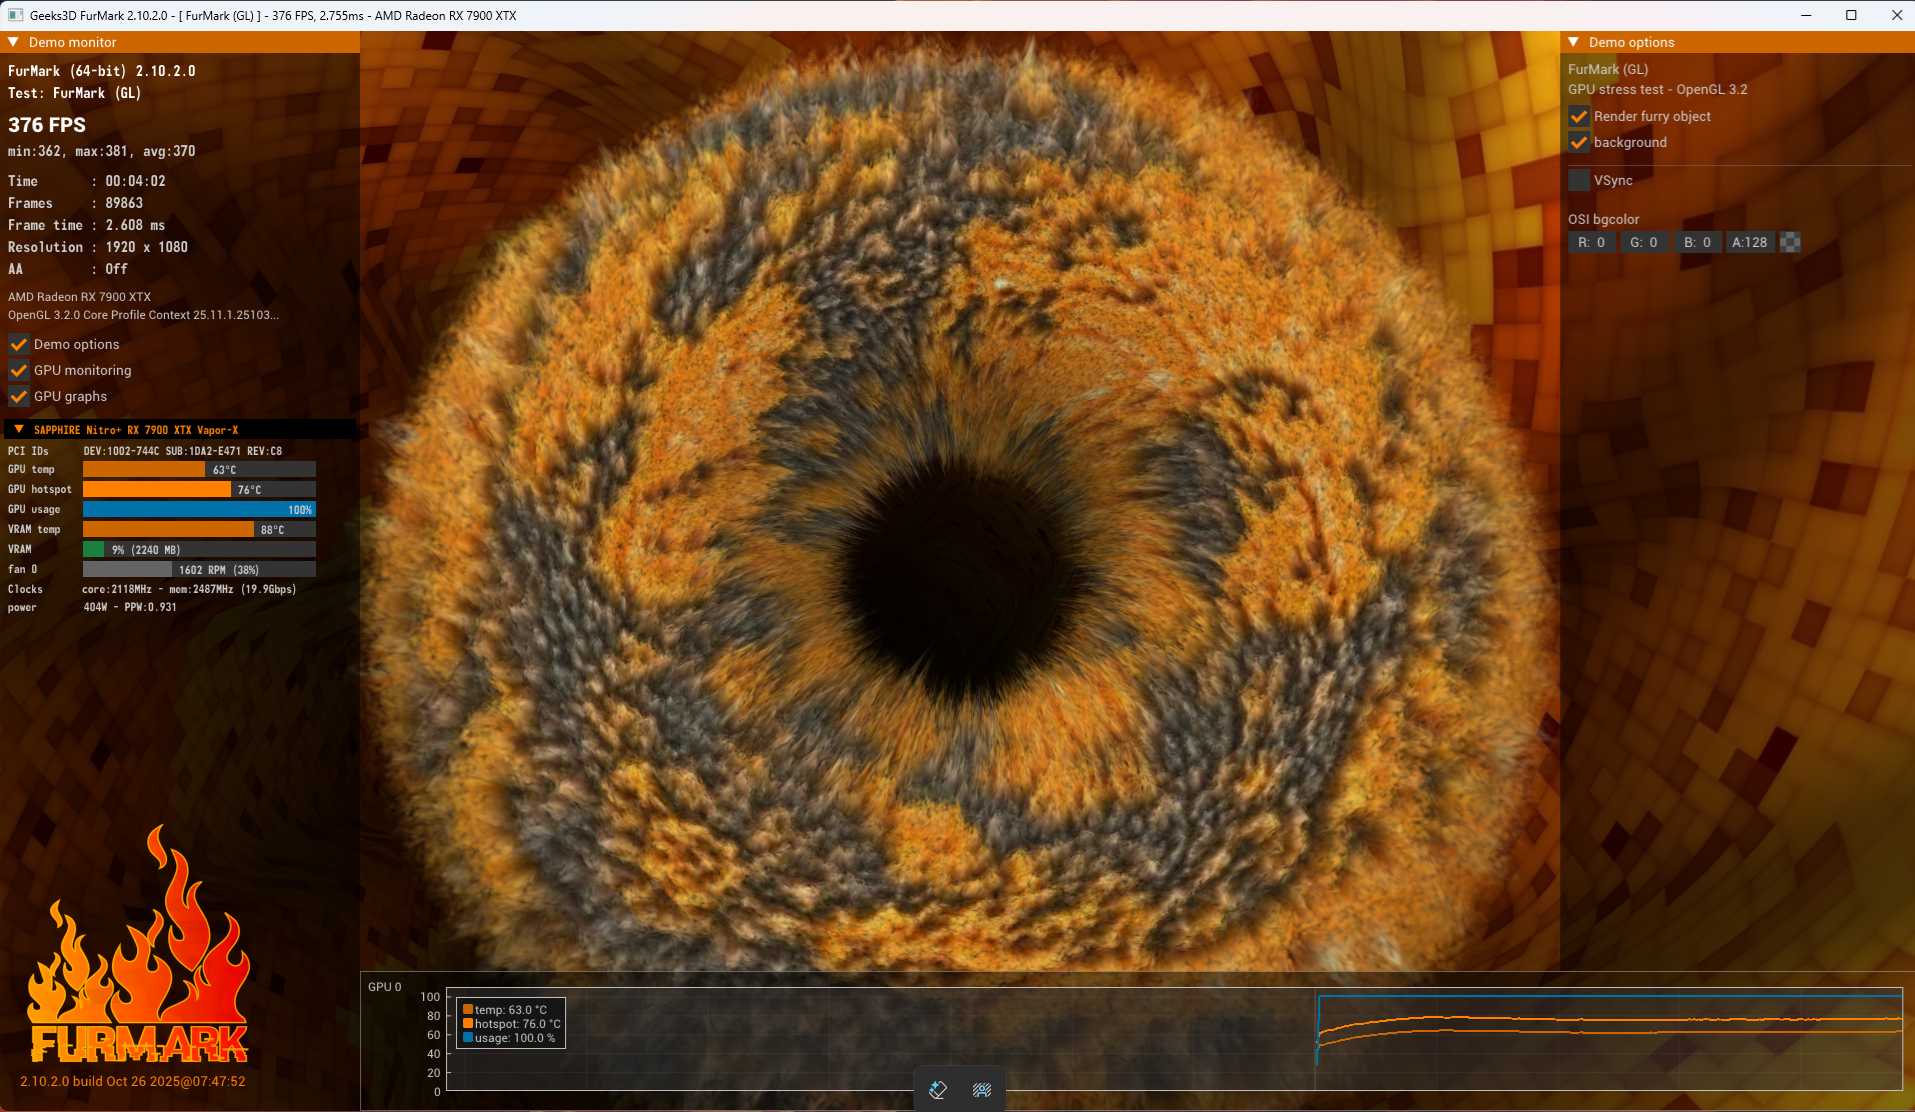The height and width of the screenshot is (1112, 1915).
Task: Click the "Test: FurMark (GL)" line
Action: [x=75, y=93]
